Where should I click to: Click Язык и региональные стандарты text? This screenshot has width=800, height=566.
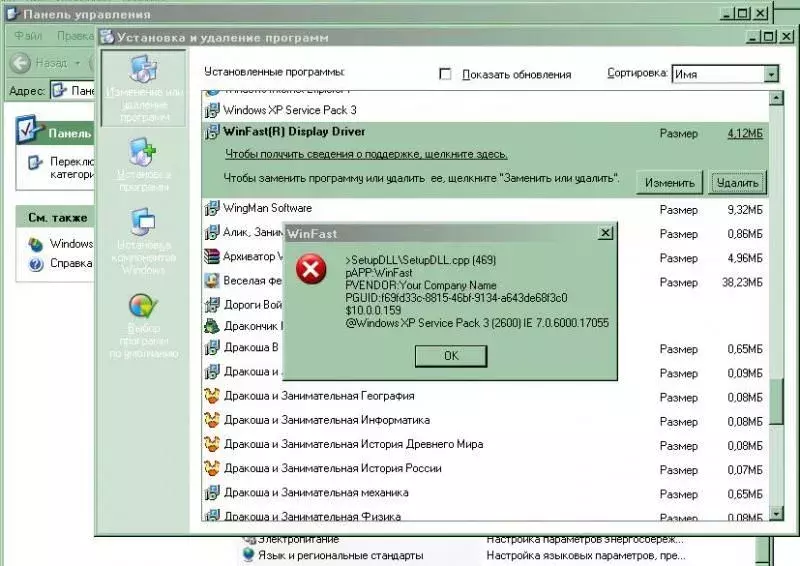tap(340, 555)
